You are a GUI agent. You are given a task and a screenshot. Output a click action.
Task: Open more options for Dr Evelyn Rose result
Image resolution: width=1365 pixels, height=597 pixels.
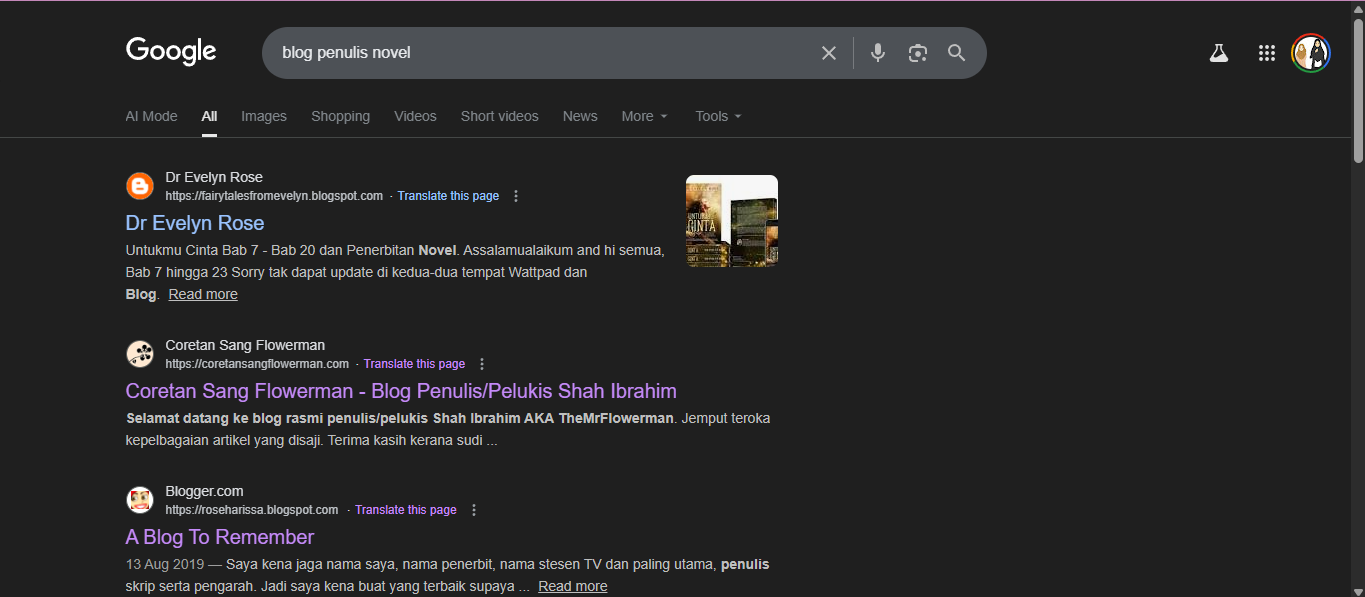tap(516, 196)
